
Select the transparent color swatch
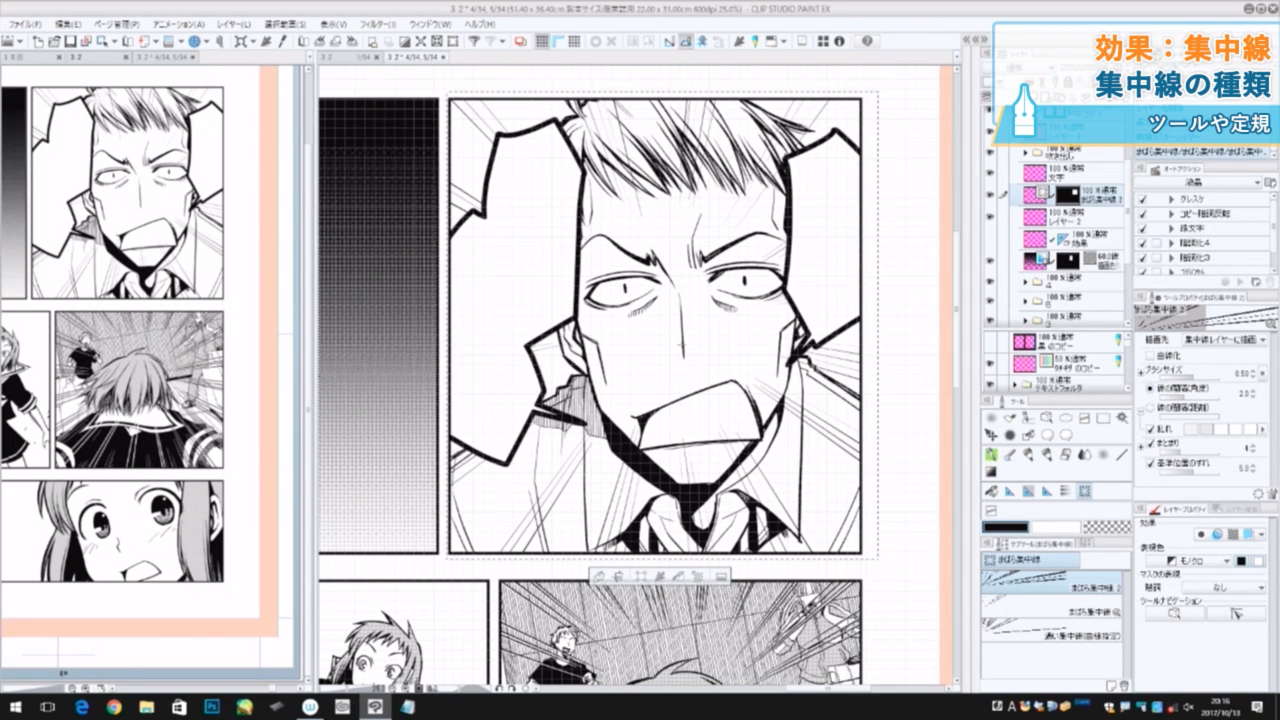click(x=1107, y=527)
